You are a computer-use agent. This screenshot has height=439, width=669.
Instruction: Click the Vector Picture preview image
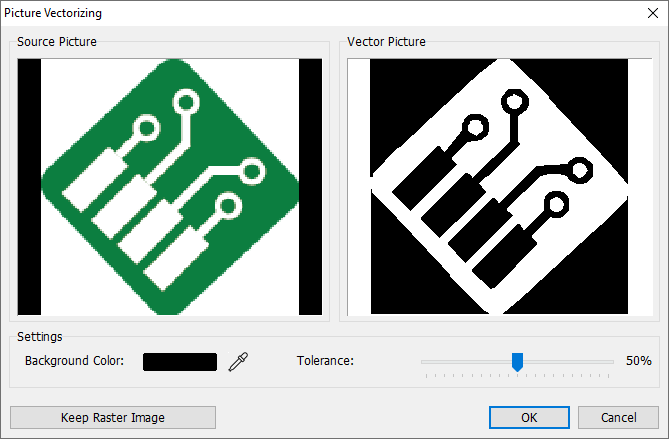click(500, 187)
